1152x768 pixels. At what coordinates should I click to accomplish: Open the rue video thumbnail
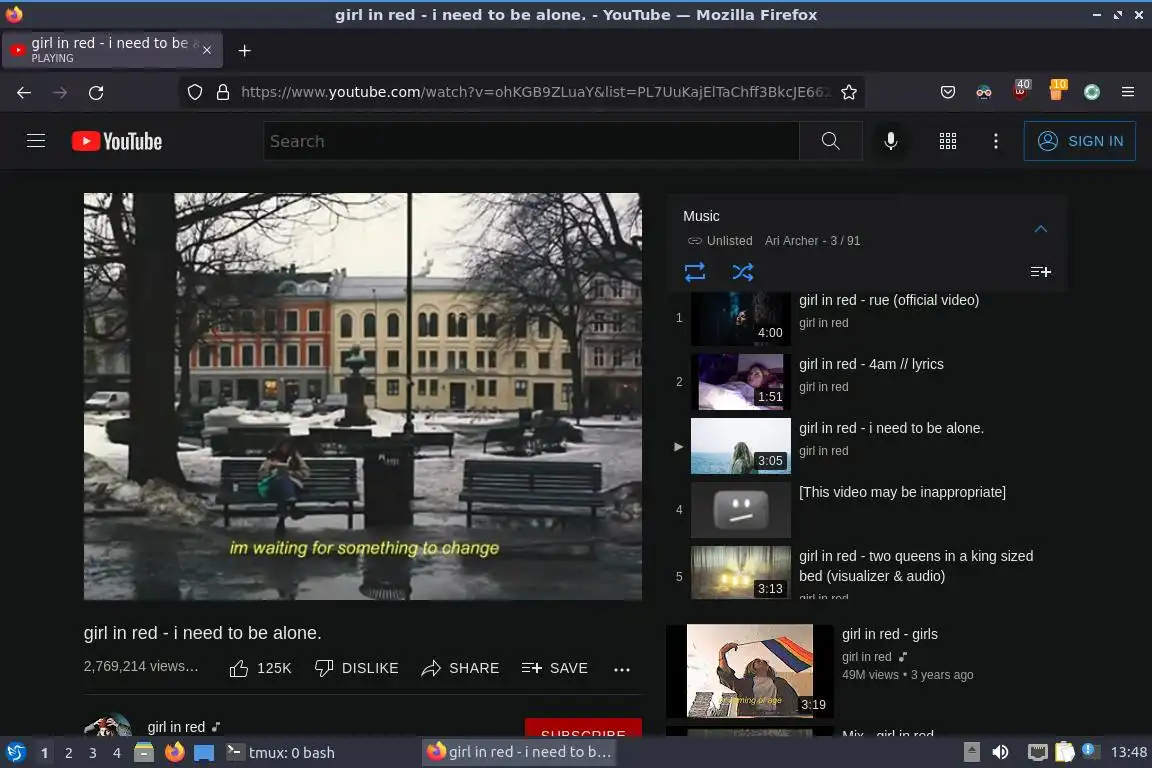pos(741,319)
